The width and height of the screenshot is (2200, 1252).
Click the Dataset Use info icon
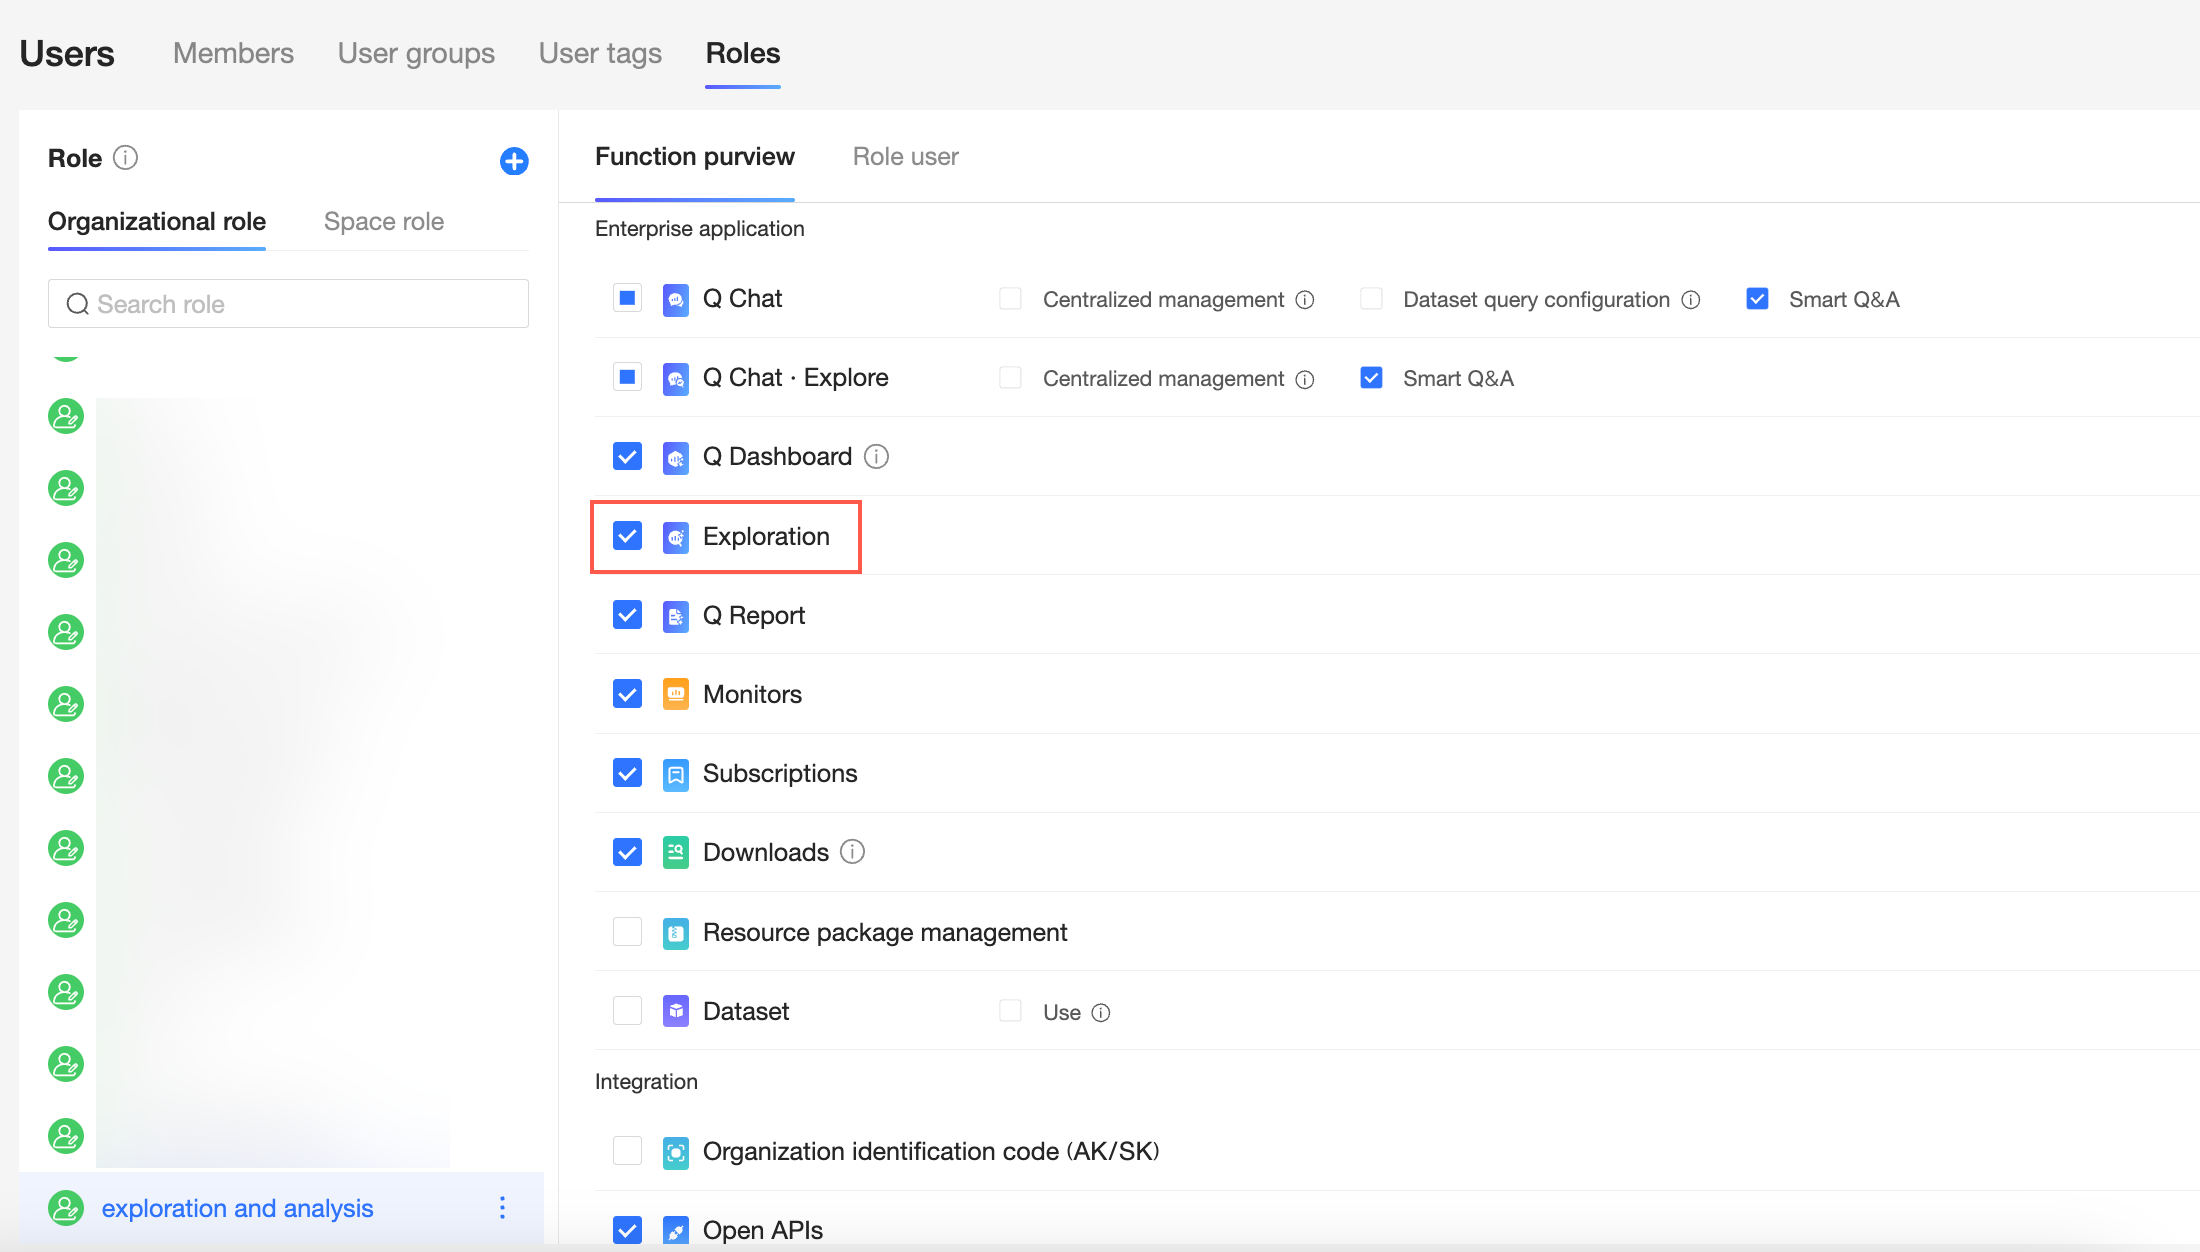point(1101,1013)
